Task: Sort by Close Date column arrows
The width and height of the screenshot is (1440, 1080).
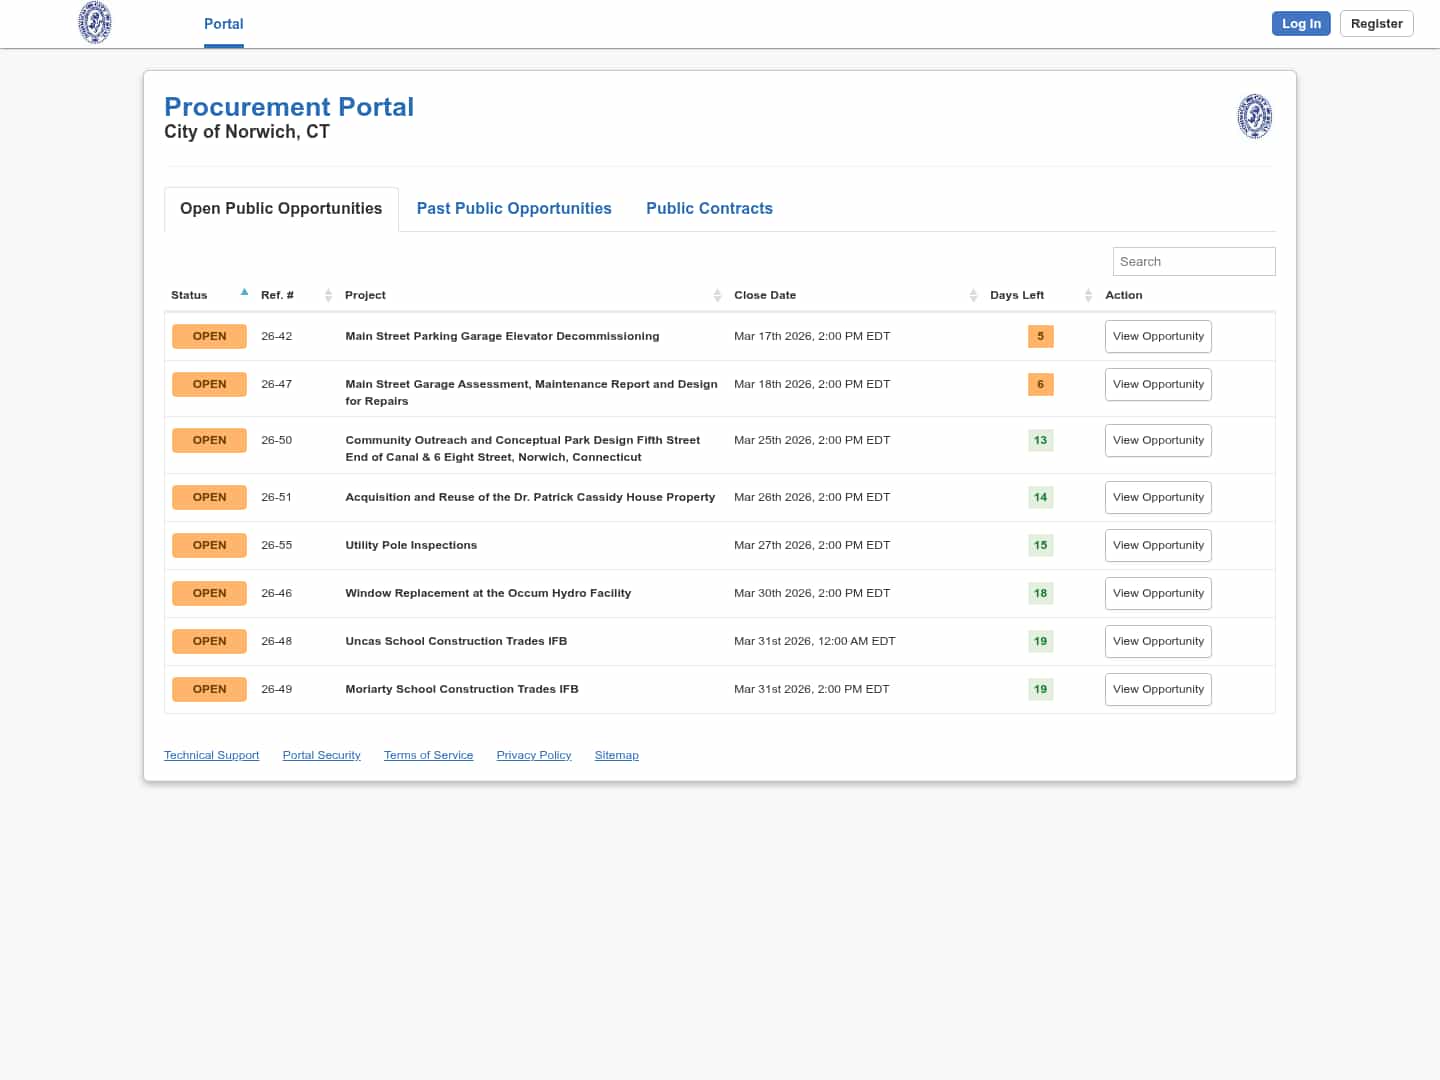Action: pos(973,295)
